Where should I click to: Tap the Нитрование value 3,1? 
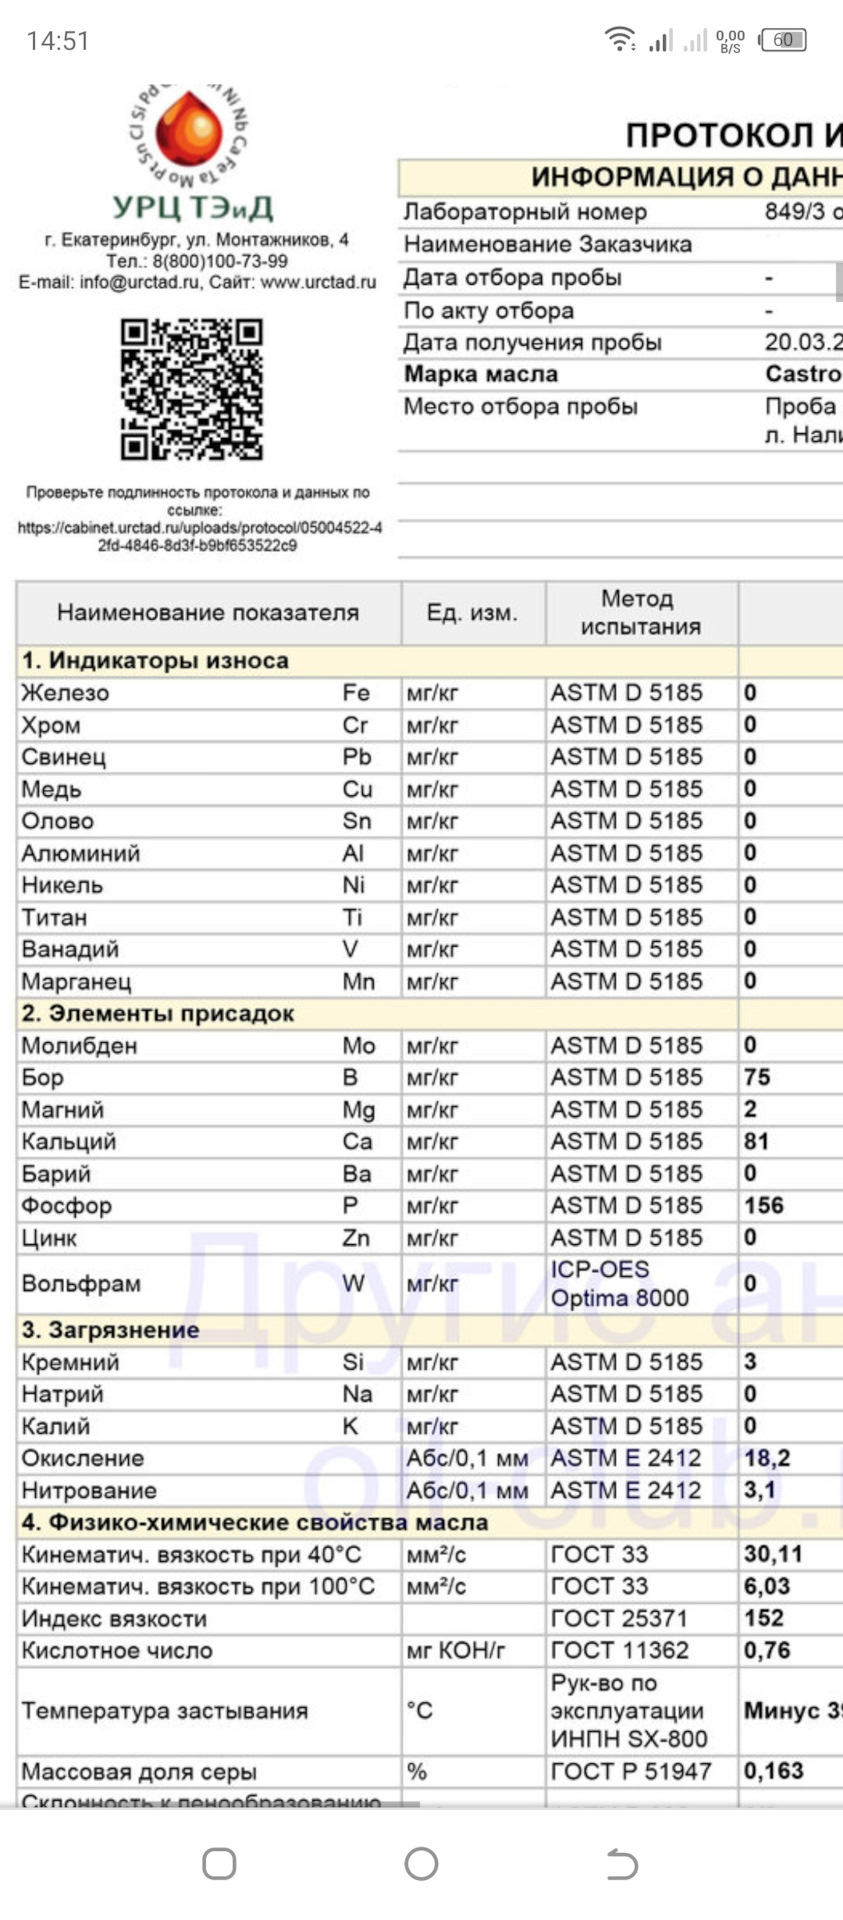pos(760,1490)
